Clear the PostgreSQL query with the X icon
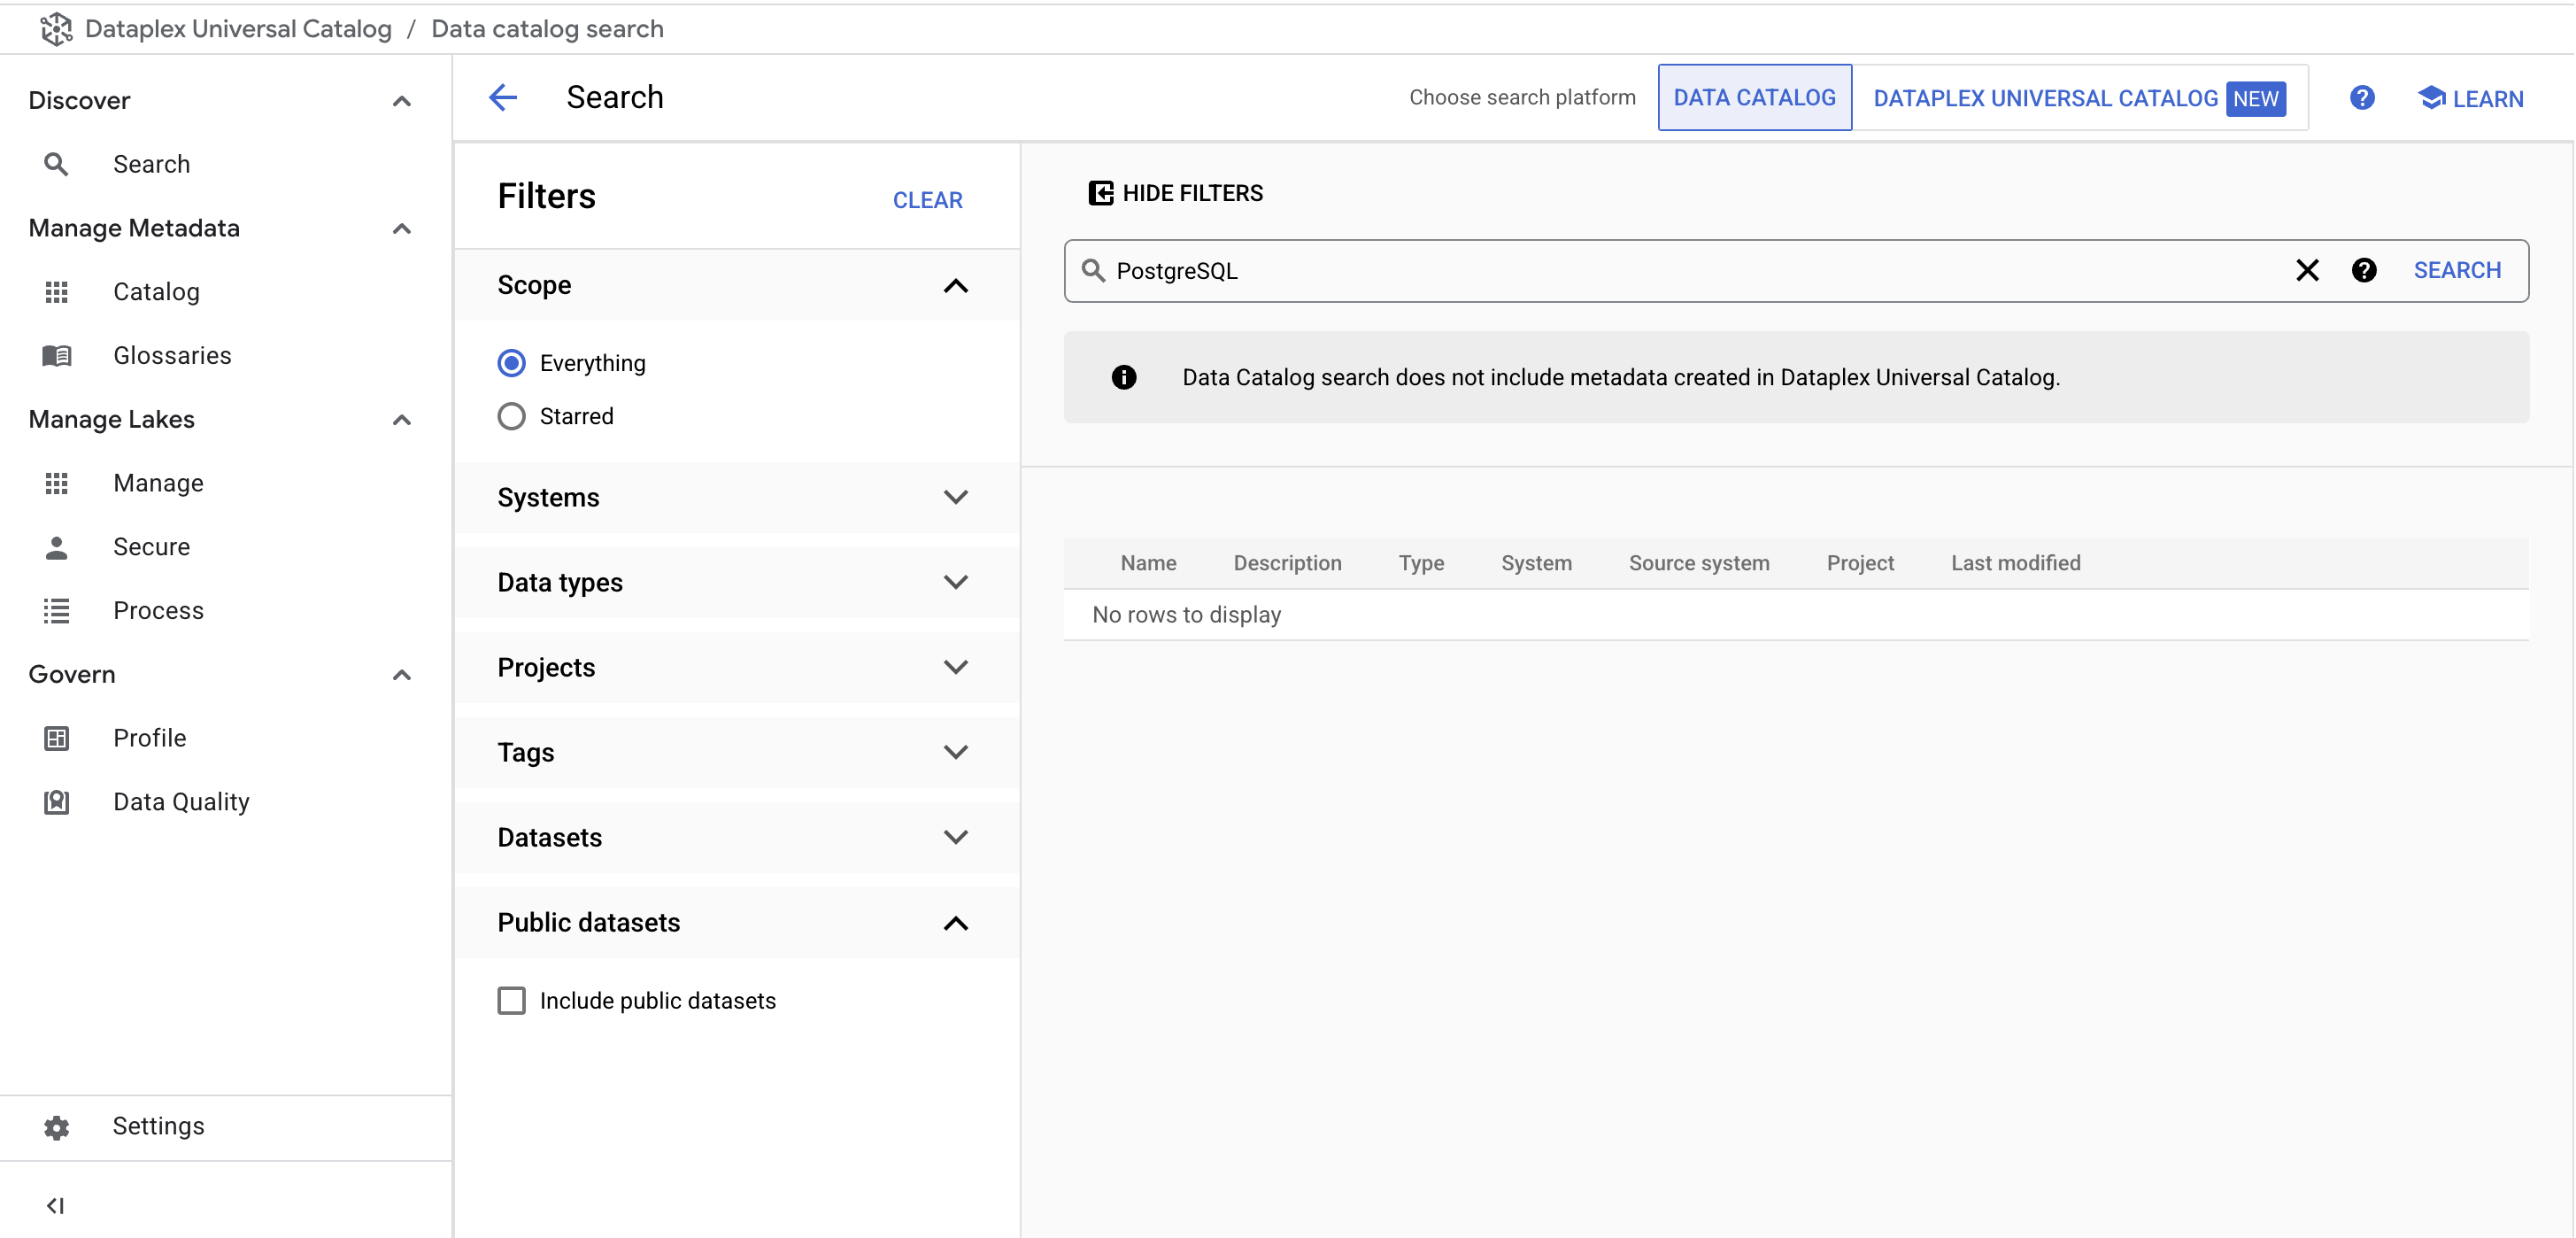The height and width of the screenshot is (1238, 2576). 2307,270
